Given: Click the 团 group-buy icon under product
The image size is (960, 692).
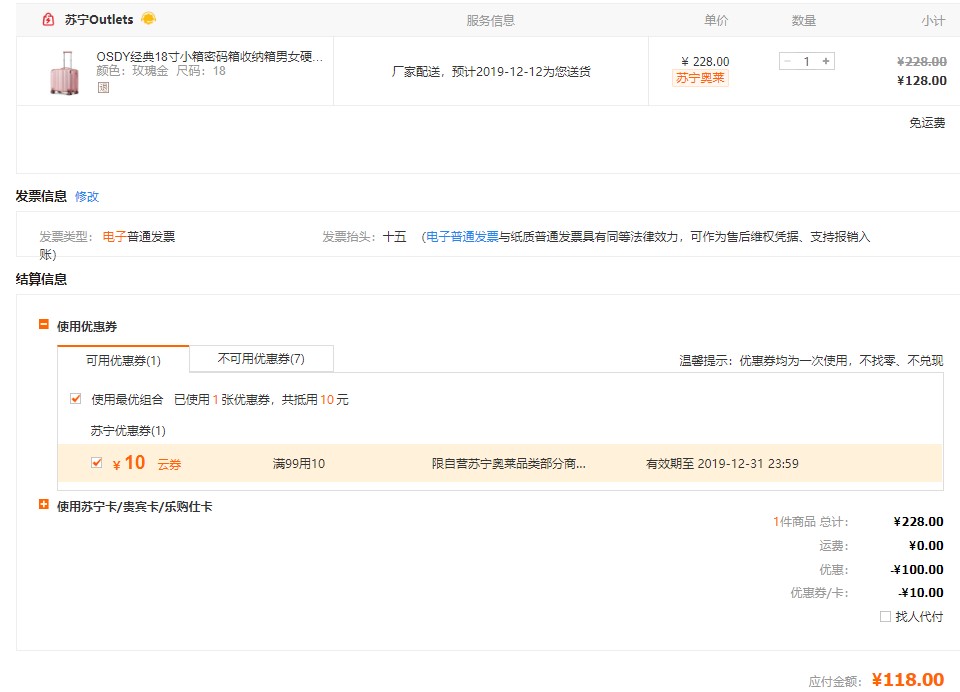Looking at the screenshot, I should pyautogui.click(x=103, y=88).
